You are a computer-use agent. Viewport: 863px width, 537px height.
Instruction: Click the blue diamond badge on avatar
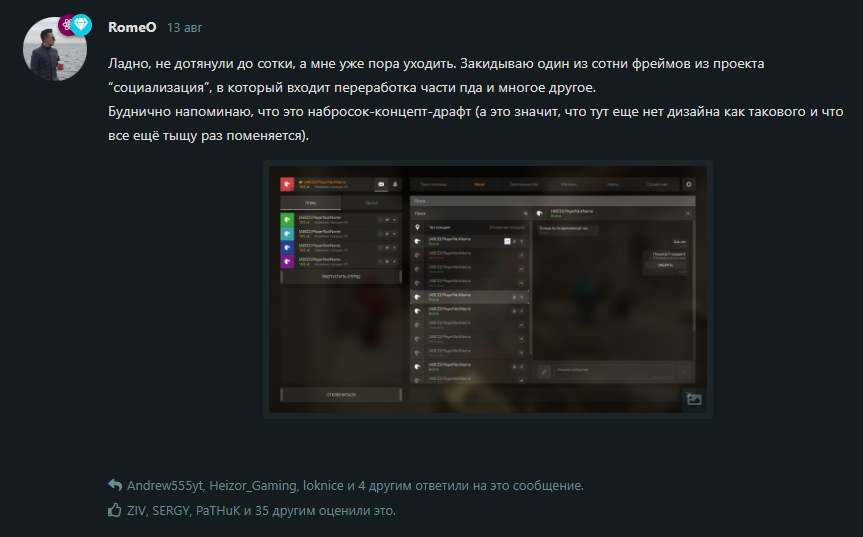tap(81, 24)
